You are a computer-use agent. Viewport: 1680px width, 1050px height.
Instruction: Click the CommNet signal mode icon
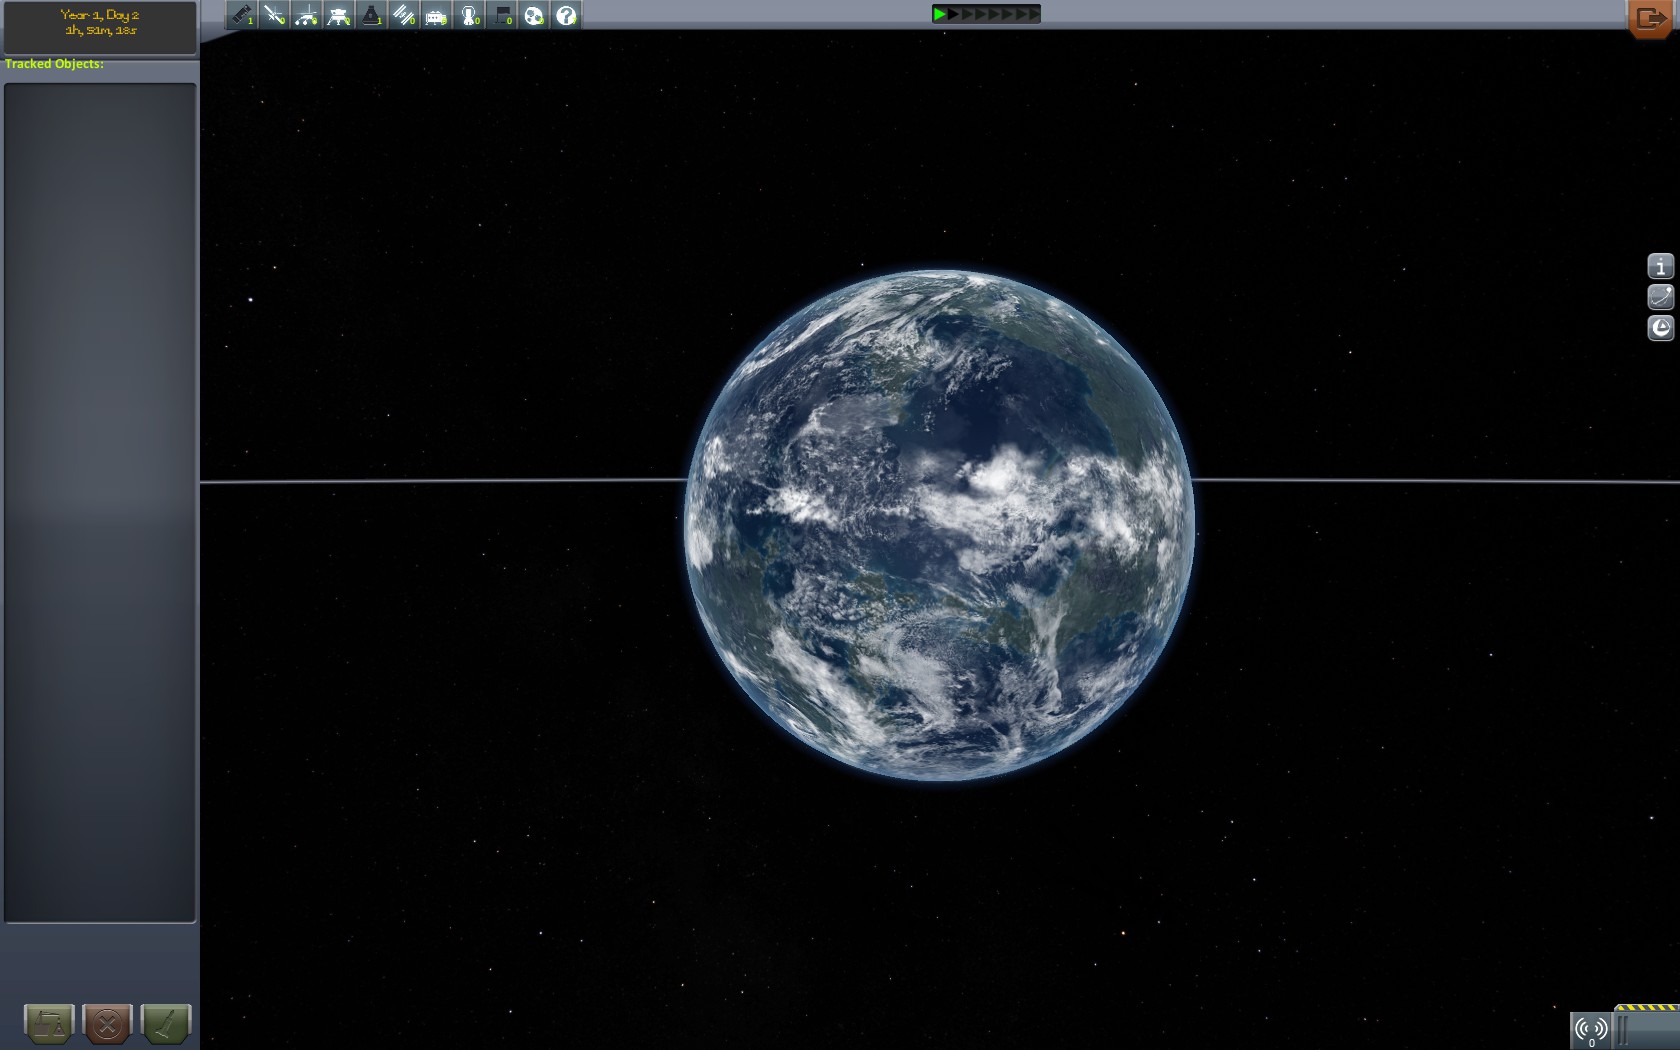[x=1590, y=1029]
